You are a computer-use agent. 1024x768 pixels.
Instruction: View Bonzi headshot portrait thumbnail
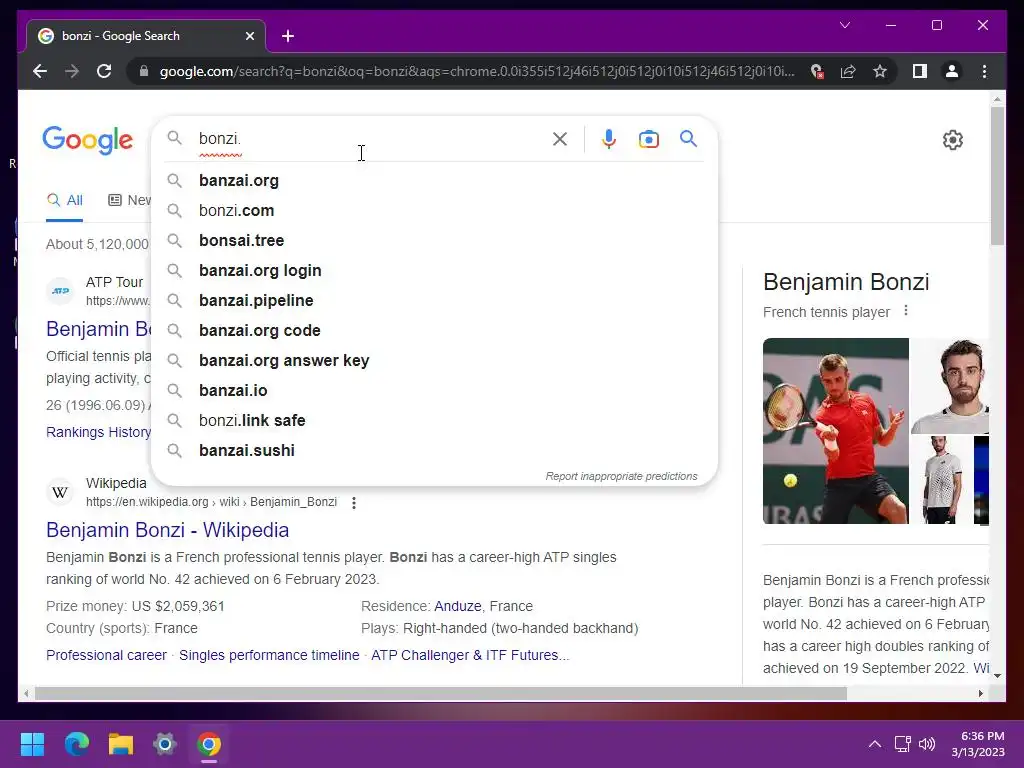(x=950, y=385)
